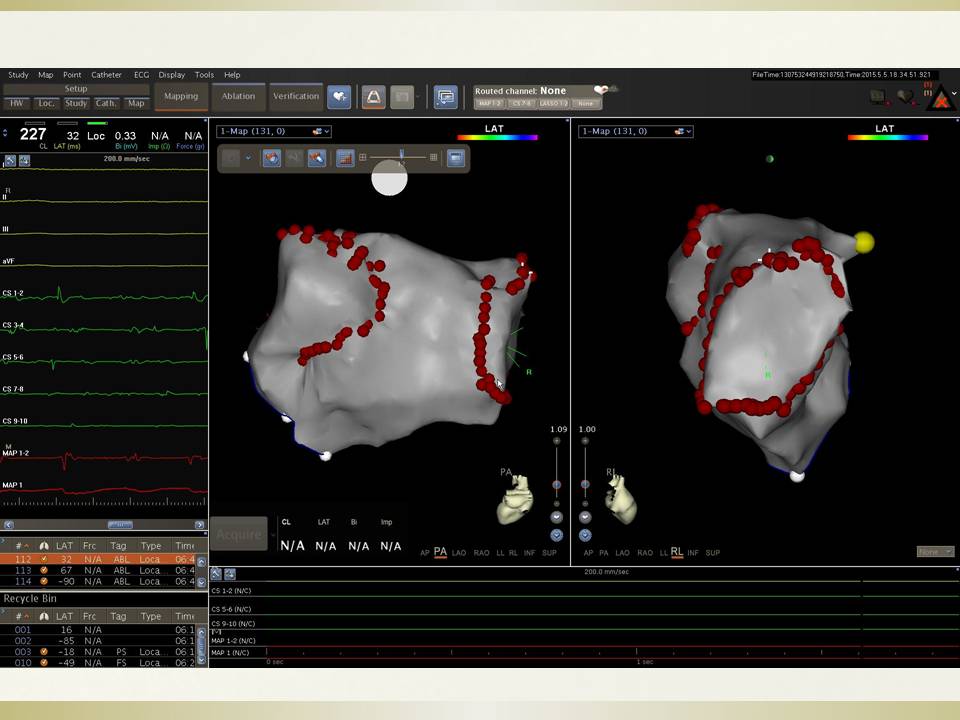
Task: Click the screen layout icon in top toolbar
Action: coord(445,97)
